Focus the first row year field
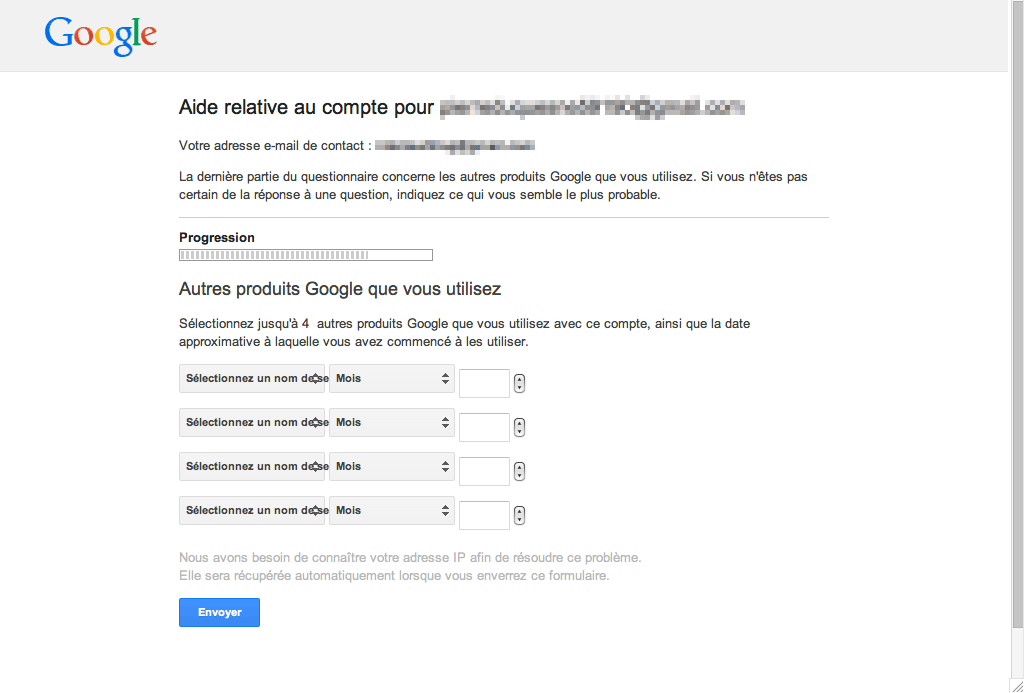This screenshot has height=693, width=1024. [x=485, y=383]
